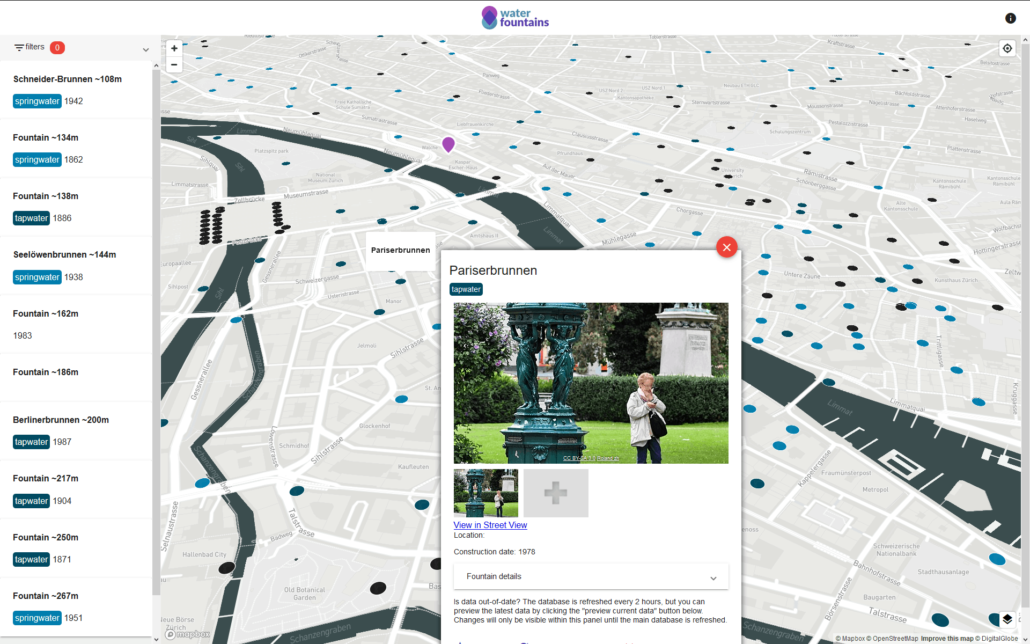Select the small fountain photo thumbnail
The height and width of the screenshot is (644, 1030).
click(485, 493)
